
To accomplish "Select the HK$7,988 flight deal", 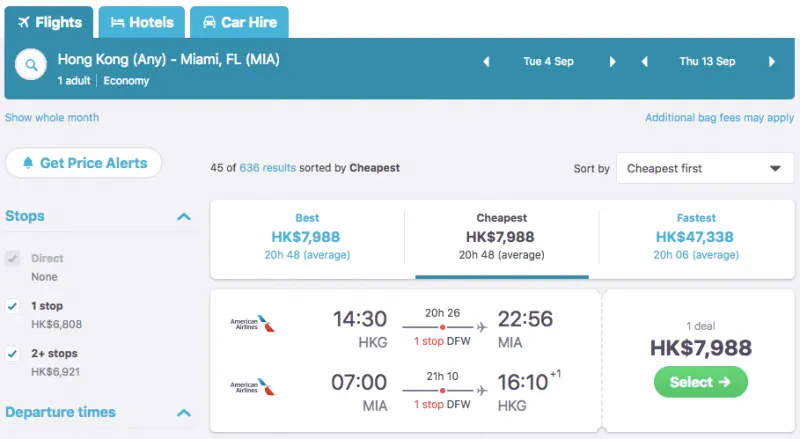I will pyautogui.click(x=701, y=382).
